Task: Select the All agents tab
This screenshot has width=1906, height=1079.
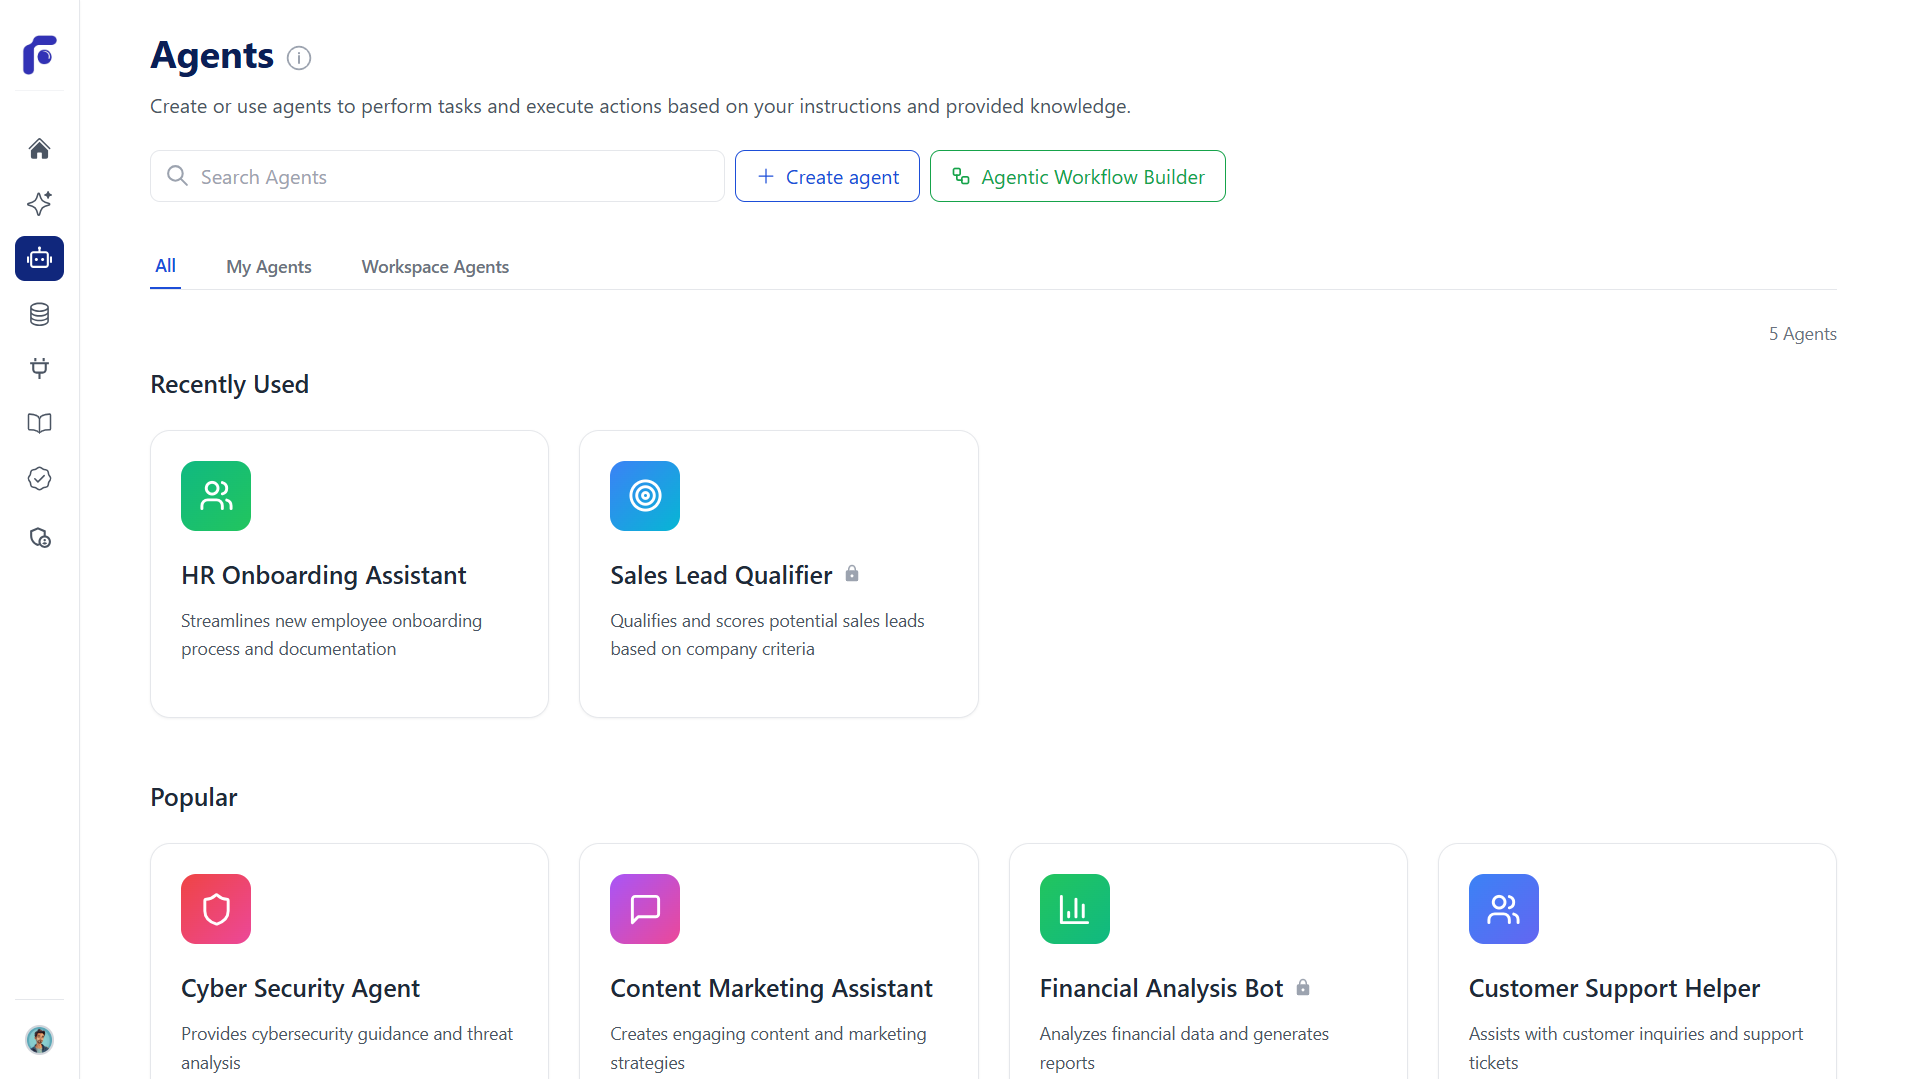Action: 165,266
